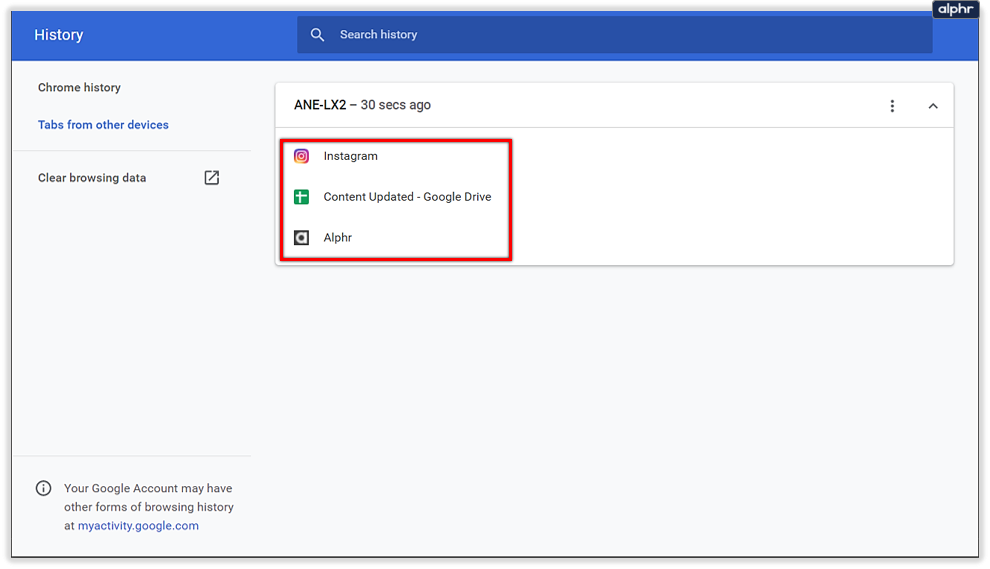Open the Instagram tab entry
Viewport: 990px width, 569px height.
point(351,156)
